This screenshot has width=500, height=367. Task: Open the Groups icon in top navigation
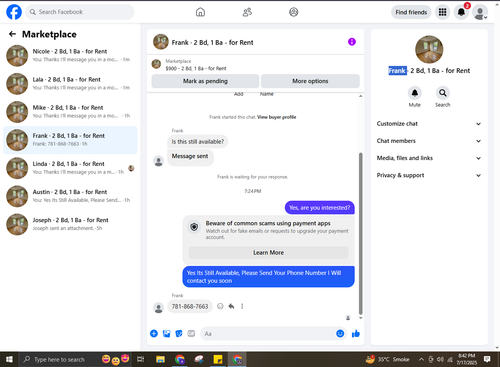click(x=294, y=12)
